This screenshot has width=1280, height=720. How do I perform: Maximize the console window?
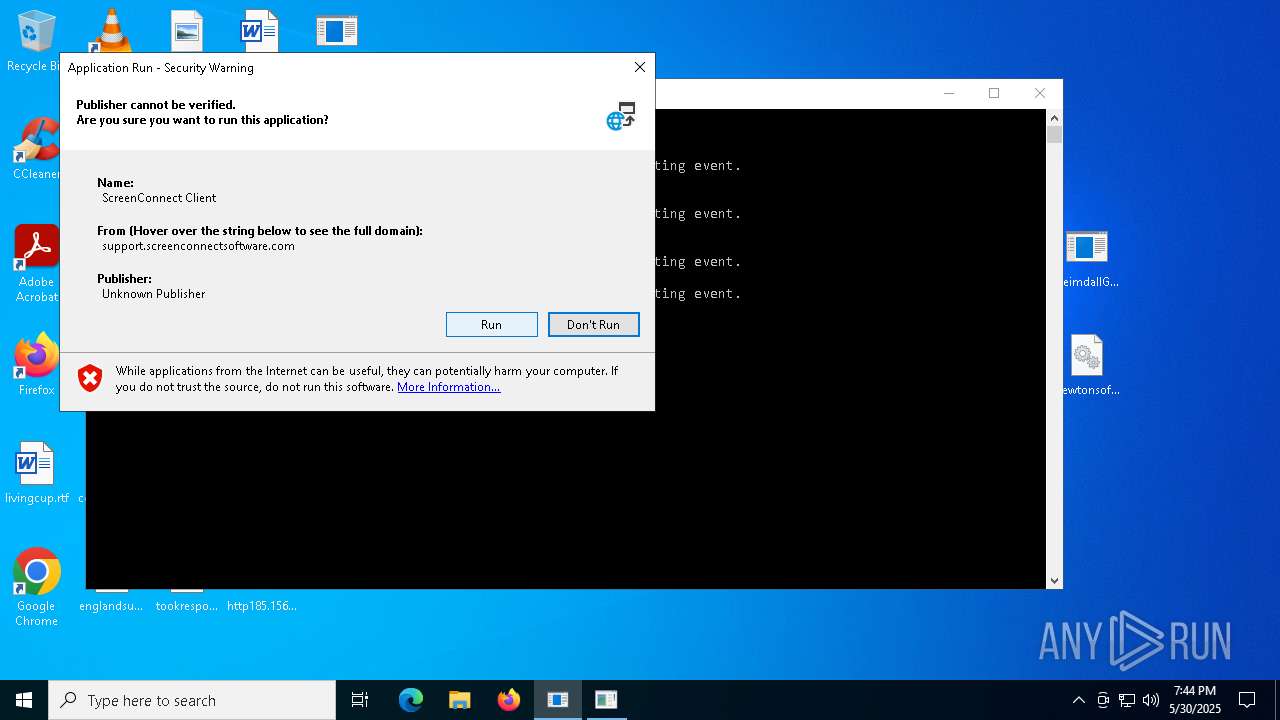(994, 93)
